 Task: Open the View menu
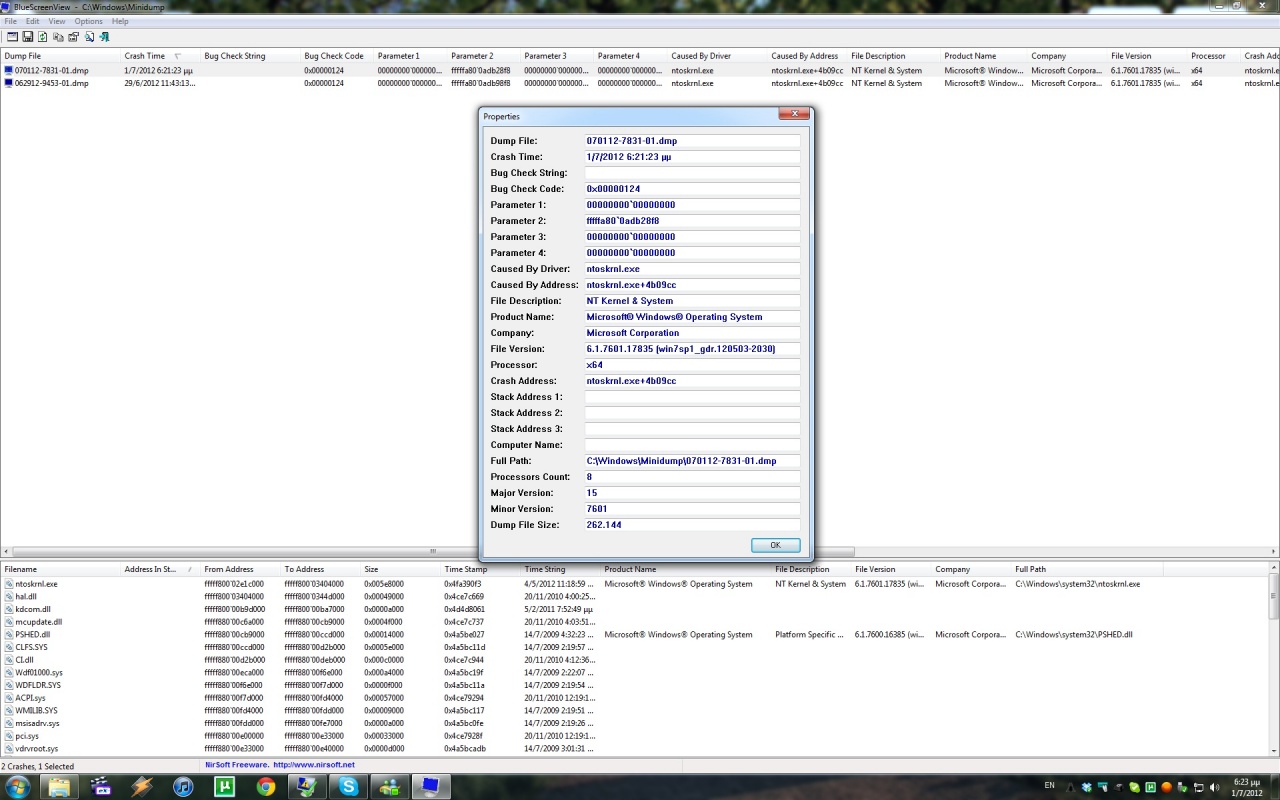point(57,21)
